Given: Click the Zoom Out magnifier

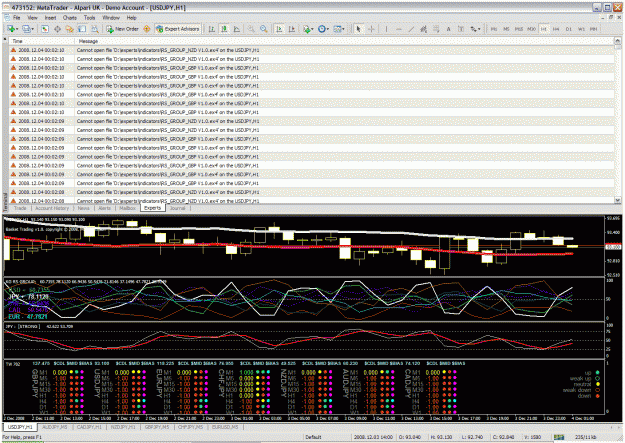Looking at the screenshot, I should pyautogui.click(x=263, y=29).
